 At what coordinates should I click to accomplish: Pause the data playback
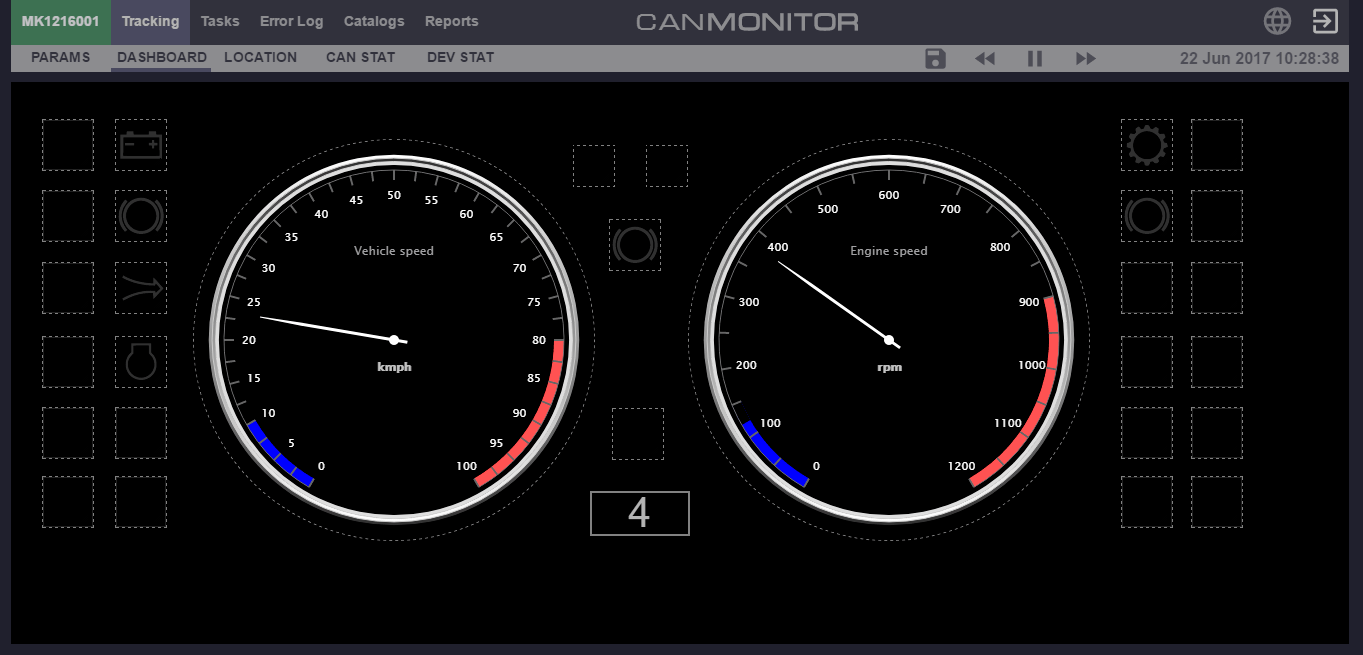click(x=1035, y=58)
